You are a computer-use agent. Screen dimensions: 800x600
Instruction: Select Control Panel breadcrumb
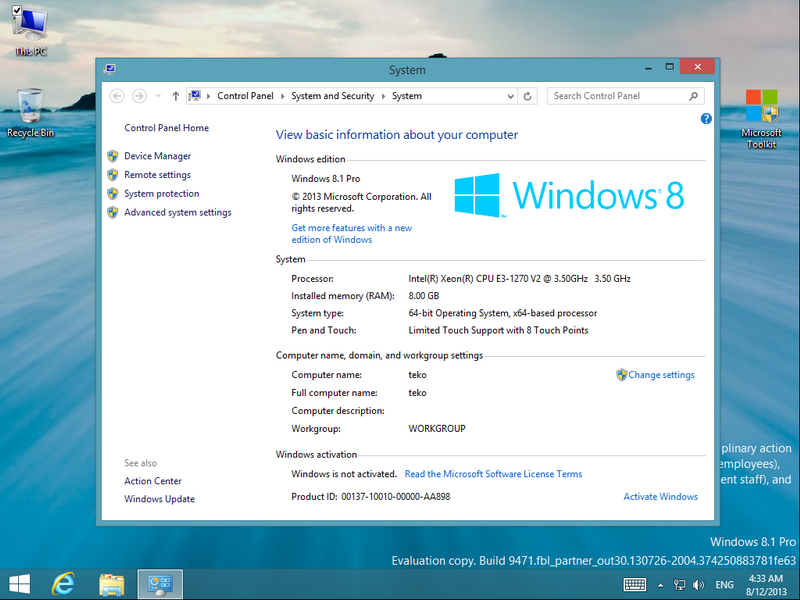pos(245,96)
